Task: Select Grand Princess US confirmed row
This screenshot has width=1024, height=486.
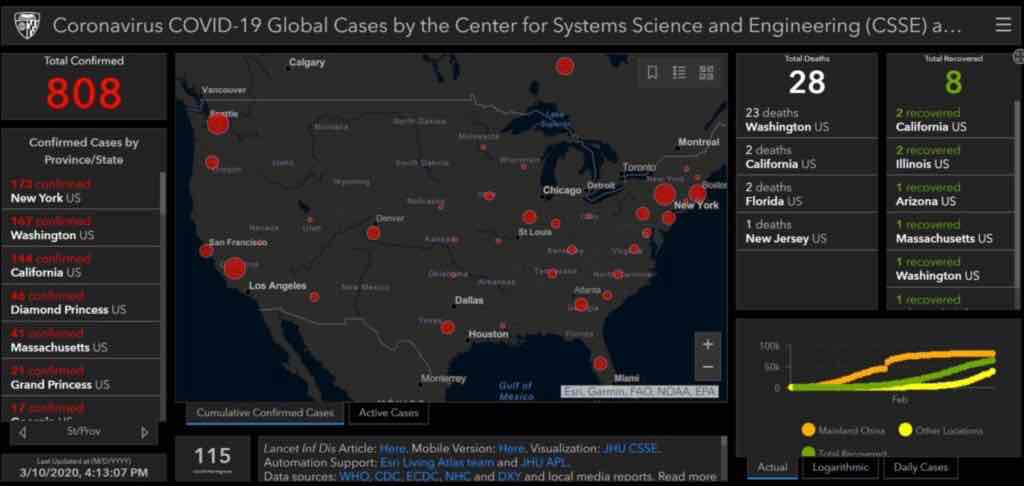Action: point(82,378)
